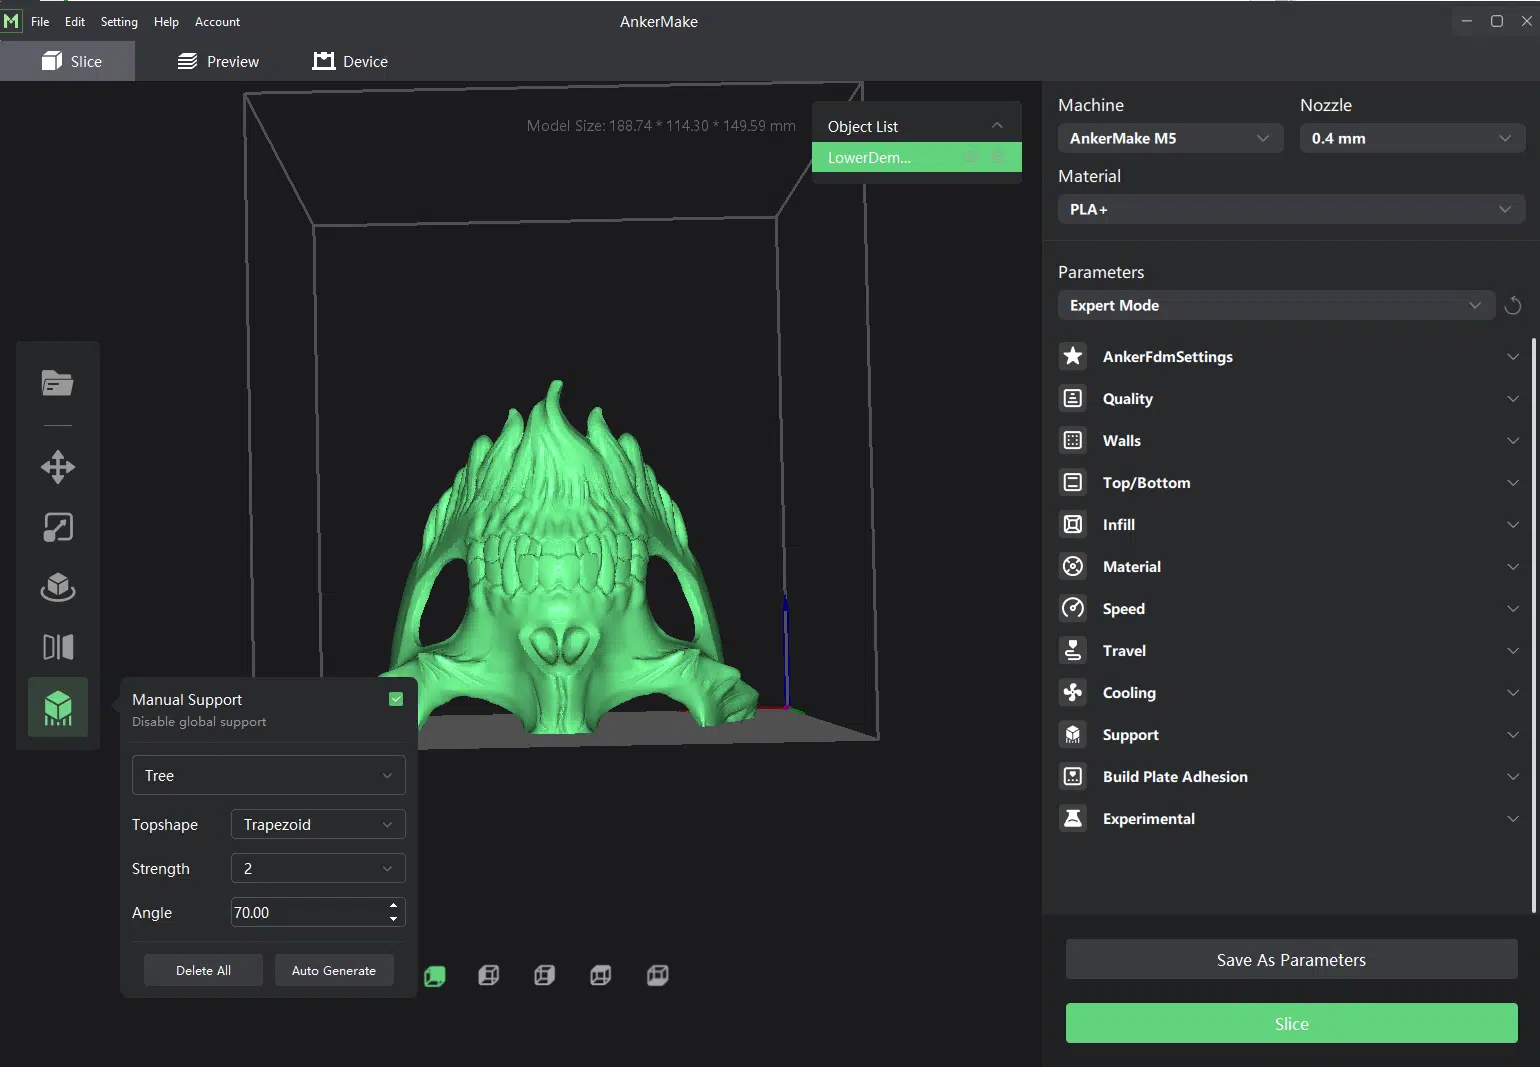Open the Machine AnkerMake M5 dropdown
Viewport: 1540px width, 1067px height.
[1170, 138]
